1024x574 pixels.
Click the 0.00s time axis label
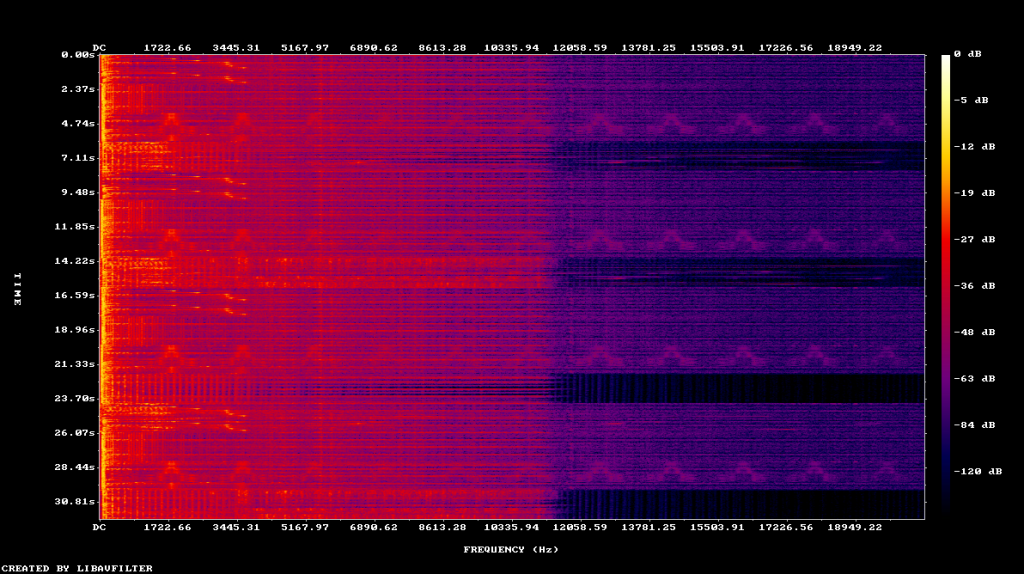[x=78, y=55]
